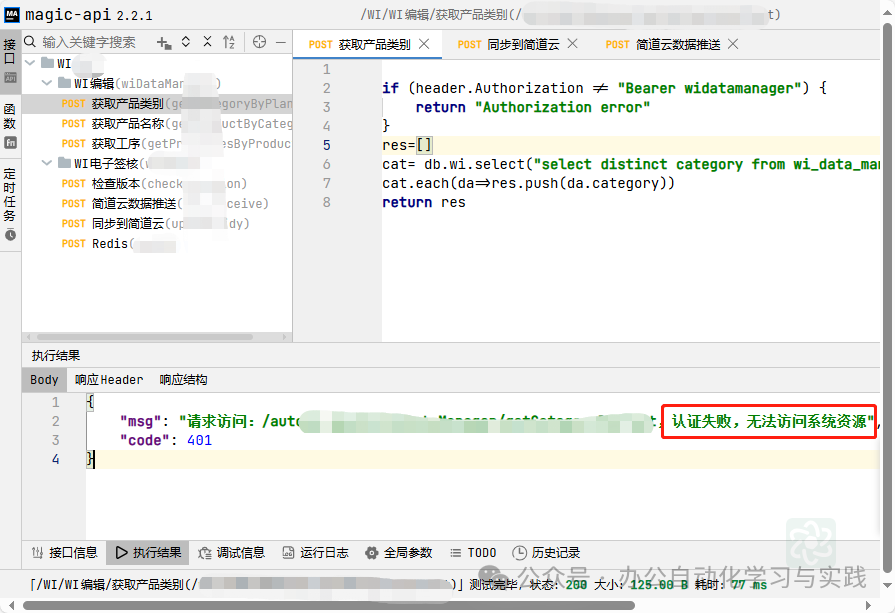
Task: Open the 响应Header results tab
Action: pos(108,379)
